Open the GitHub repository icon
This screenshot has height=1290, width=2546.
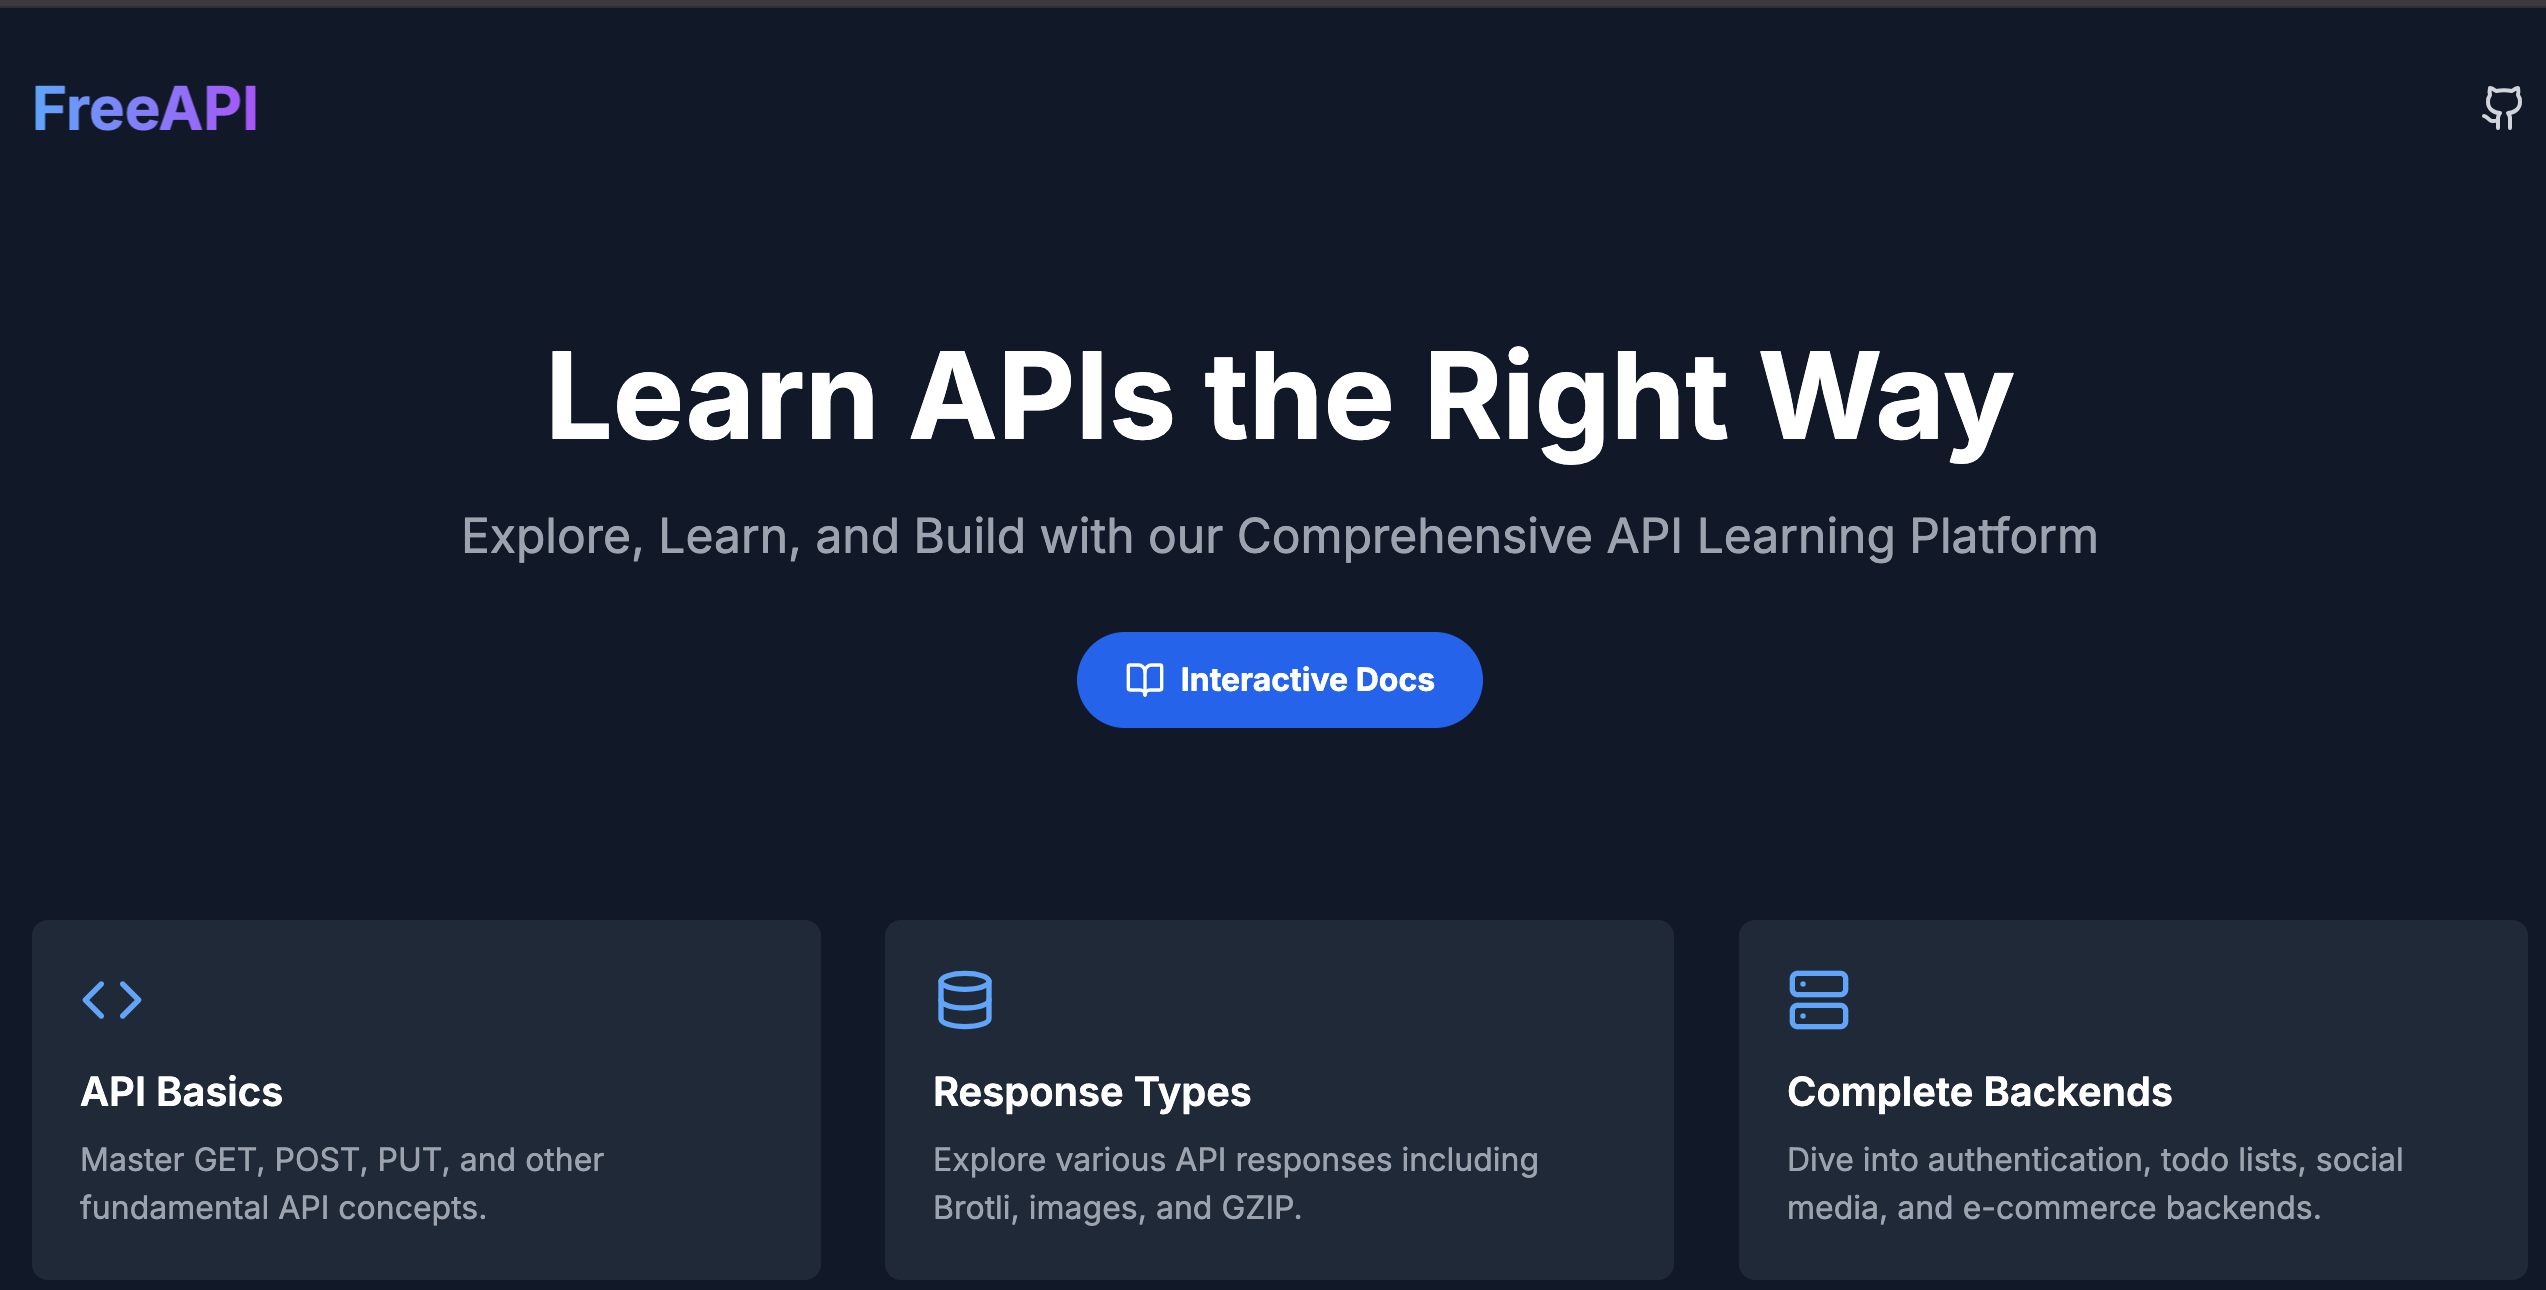click(x=2502, y=107)
